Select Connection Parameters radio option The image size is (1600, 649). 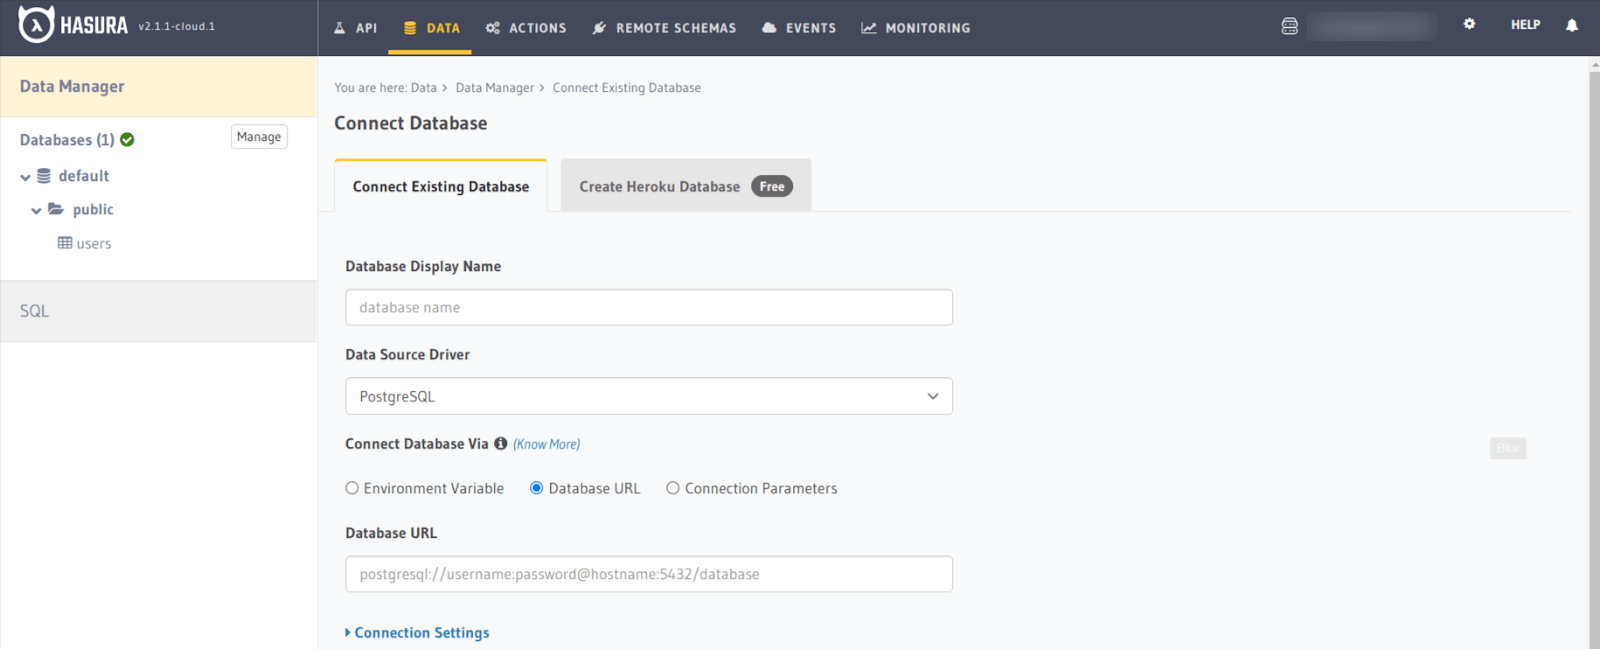[x=673, y=488]
